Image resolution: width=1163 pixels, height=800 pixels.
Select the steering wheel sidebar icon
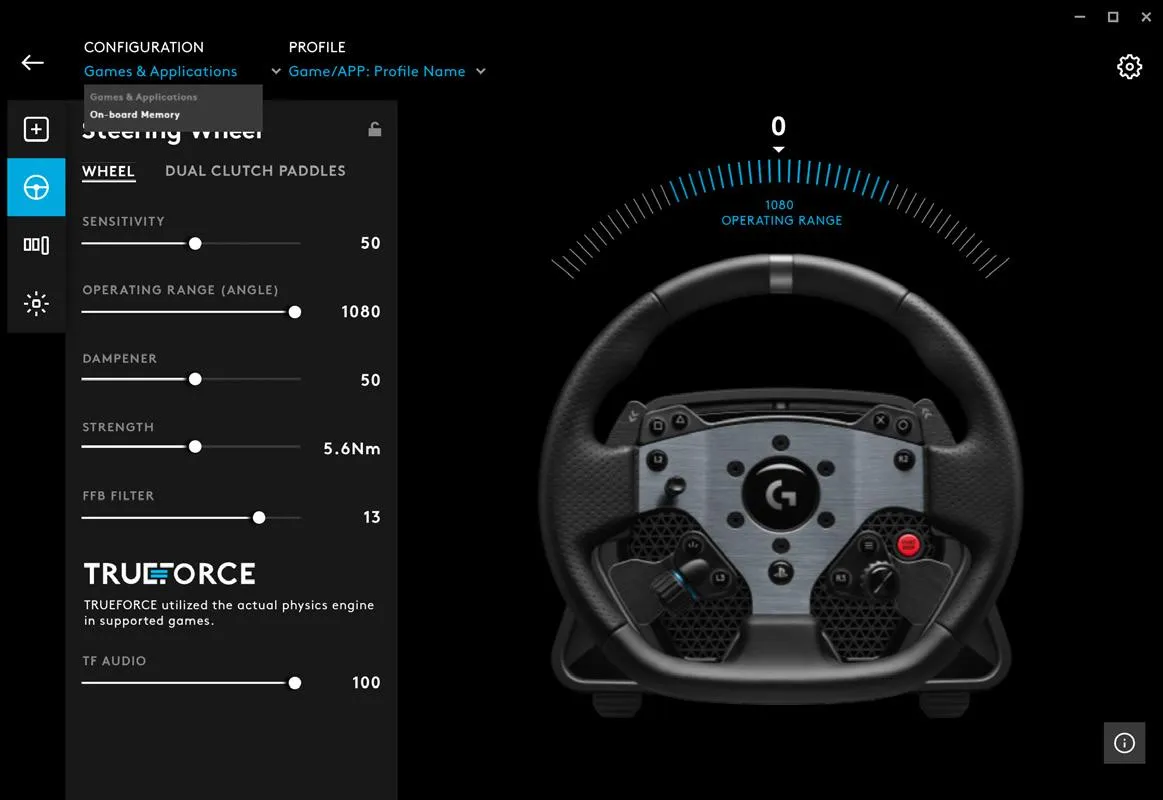36,188
